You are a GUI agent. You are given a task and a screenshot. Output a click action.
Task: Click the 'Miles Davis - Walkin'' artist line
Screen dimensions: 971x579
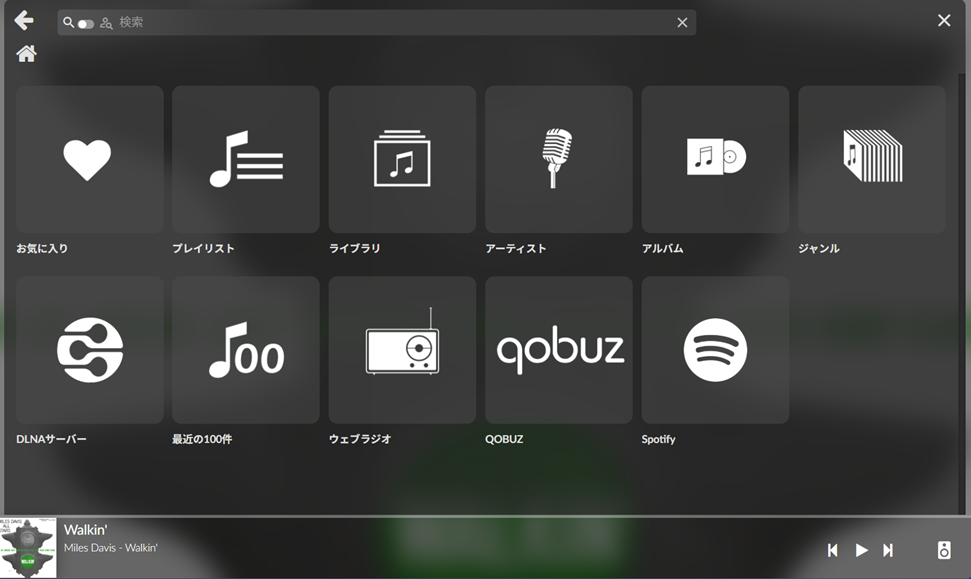pos(111,548)
